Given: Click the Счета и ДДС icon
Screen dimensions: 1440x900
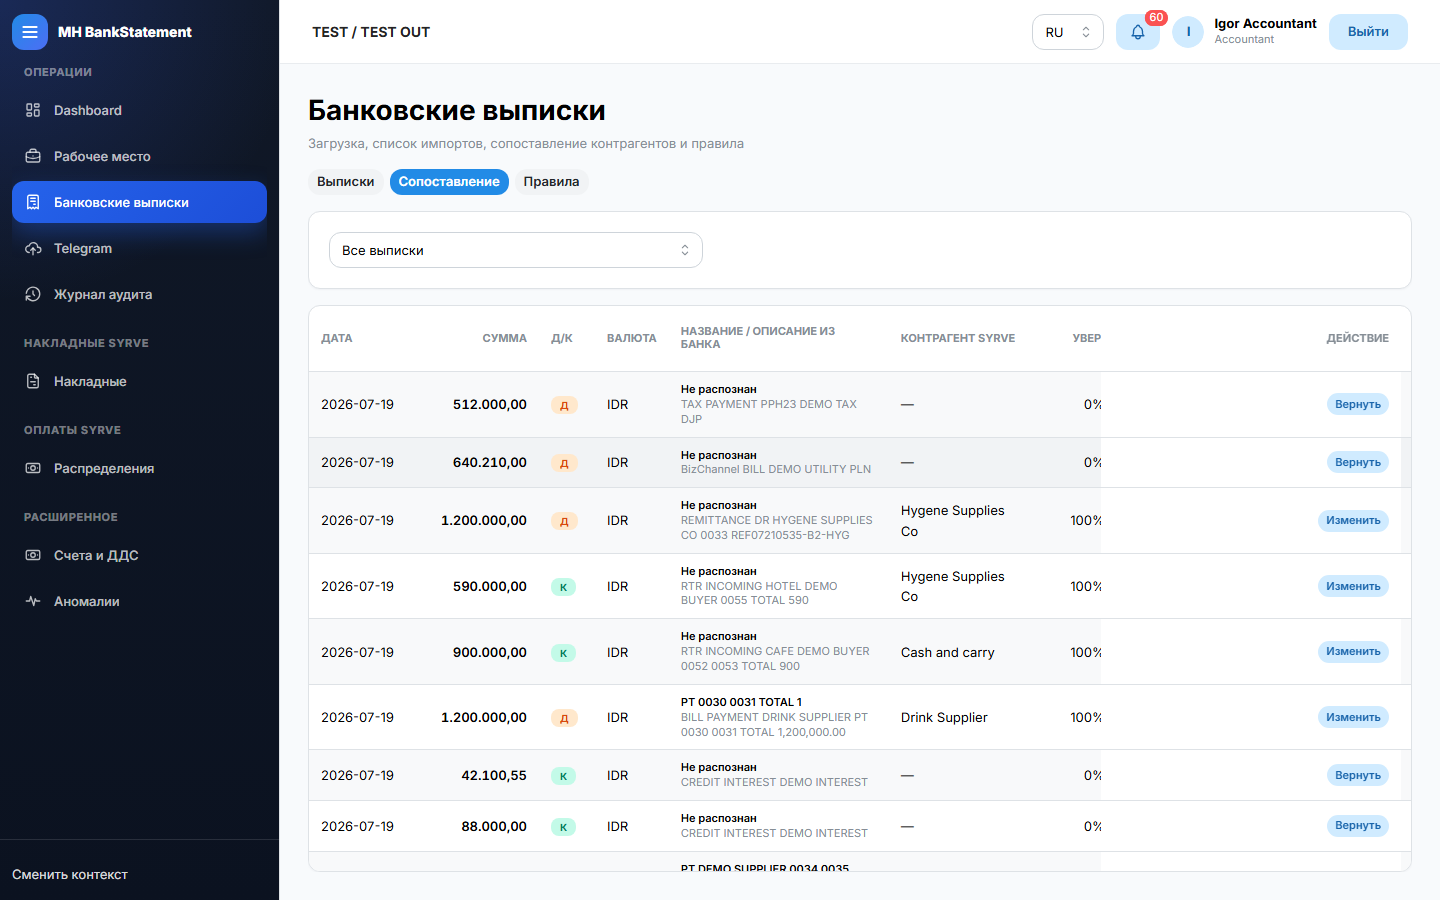Looking at the screenshot, I should tap(33, 555).
